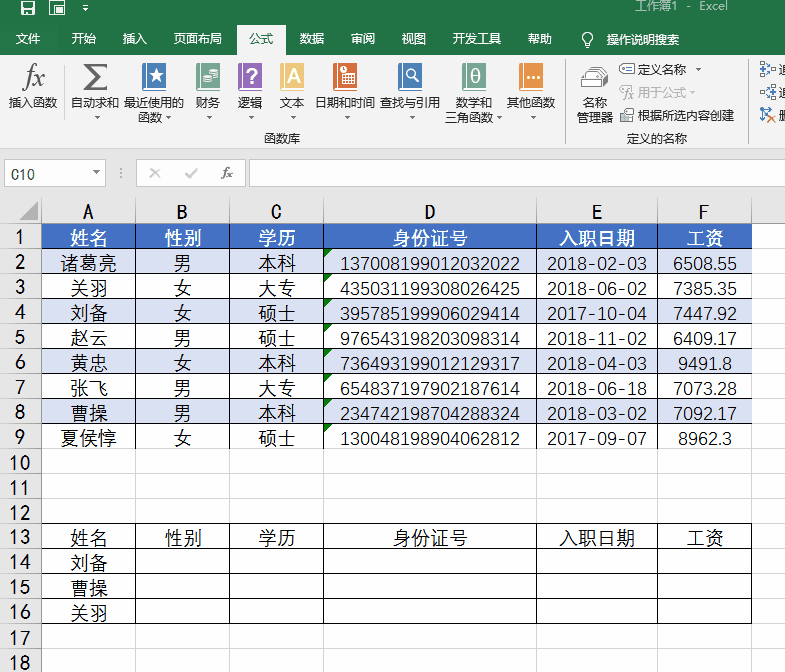The image size is (785, 672).
Task: Open the 财务 functions icon
Action: coord(208,77)
